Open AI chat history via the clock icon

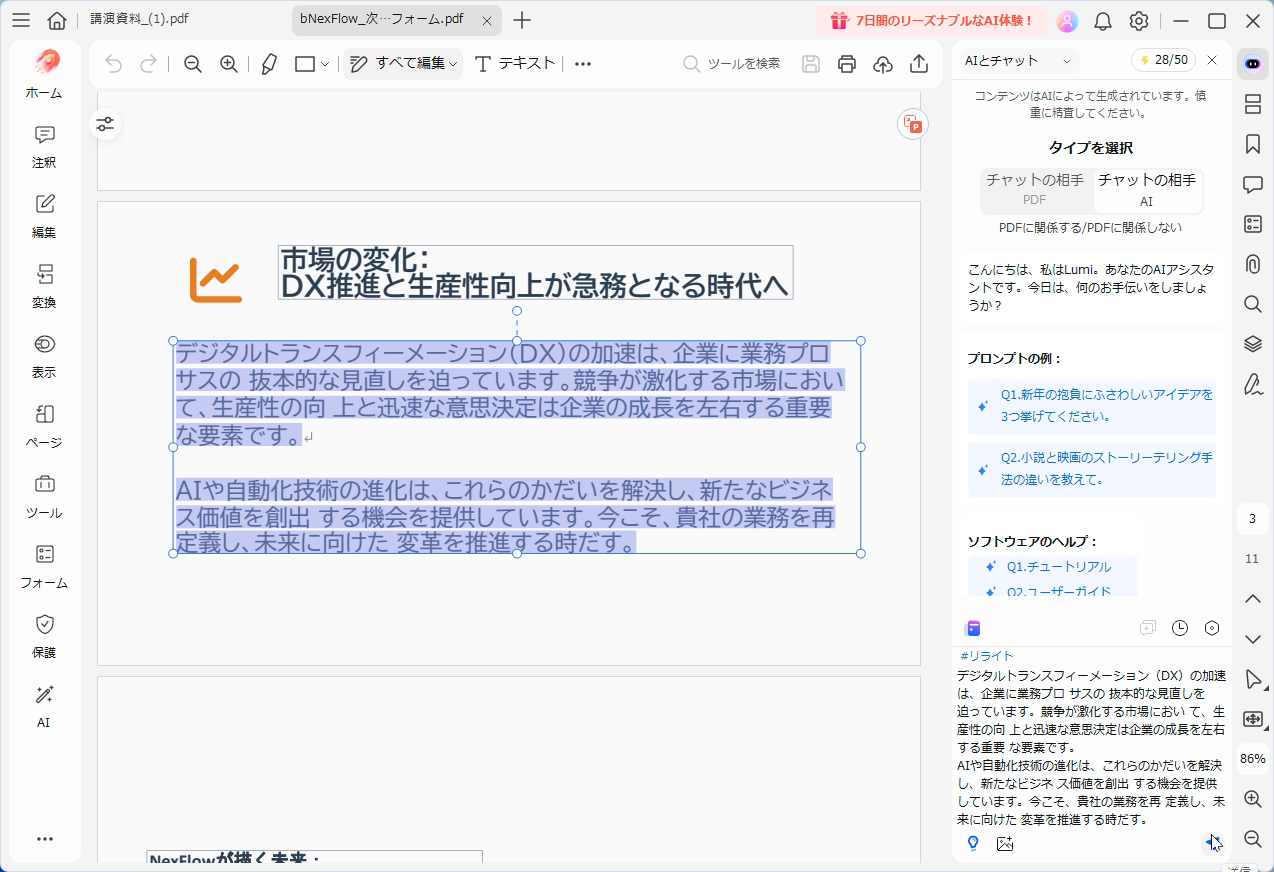click(1180, 628)
